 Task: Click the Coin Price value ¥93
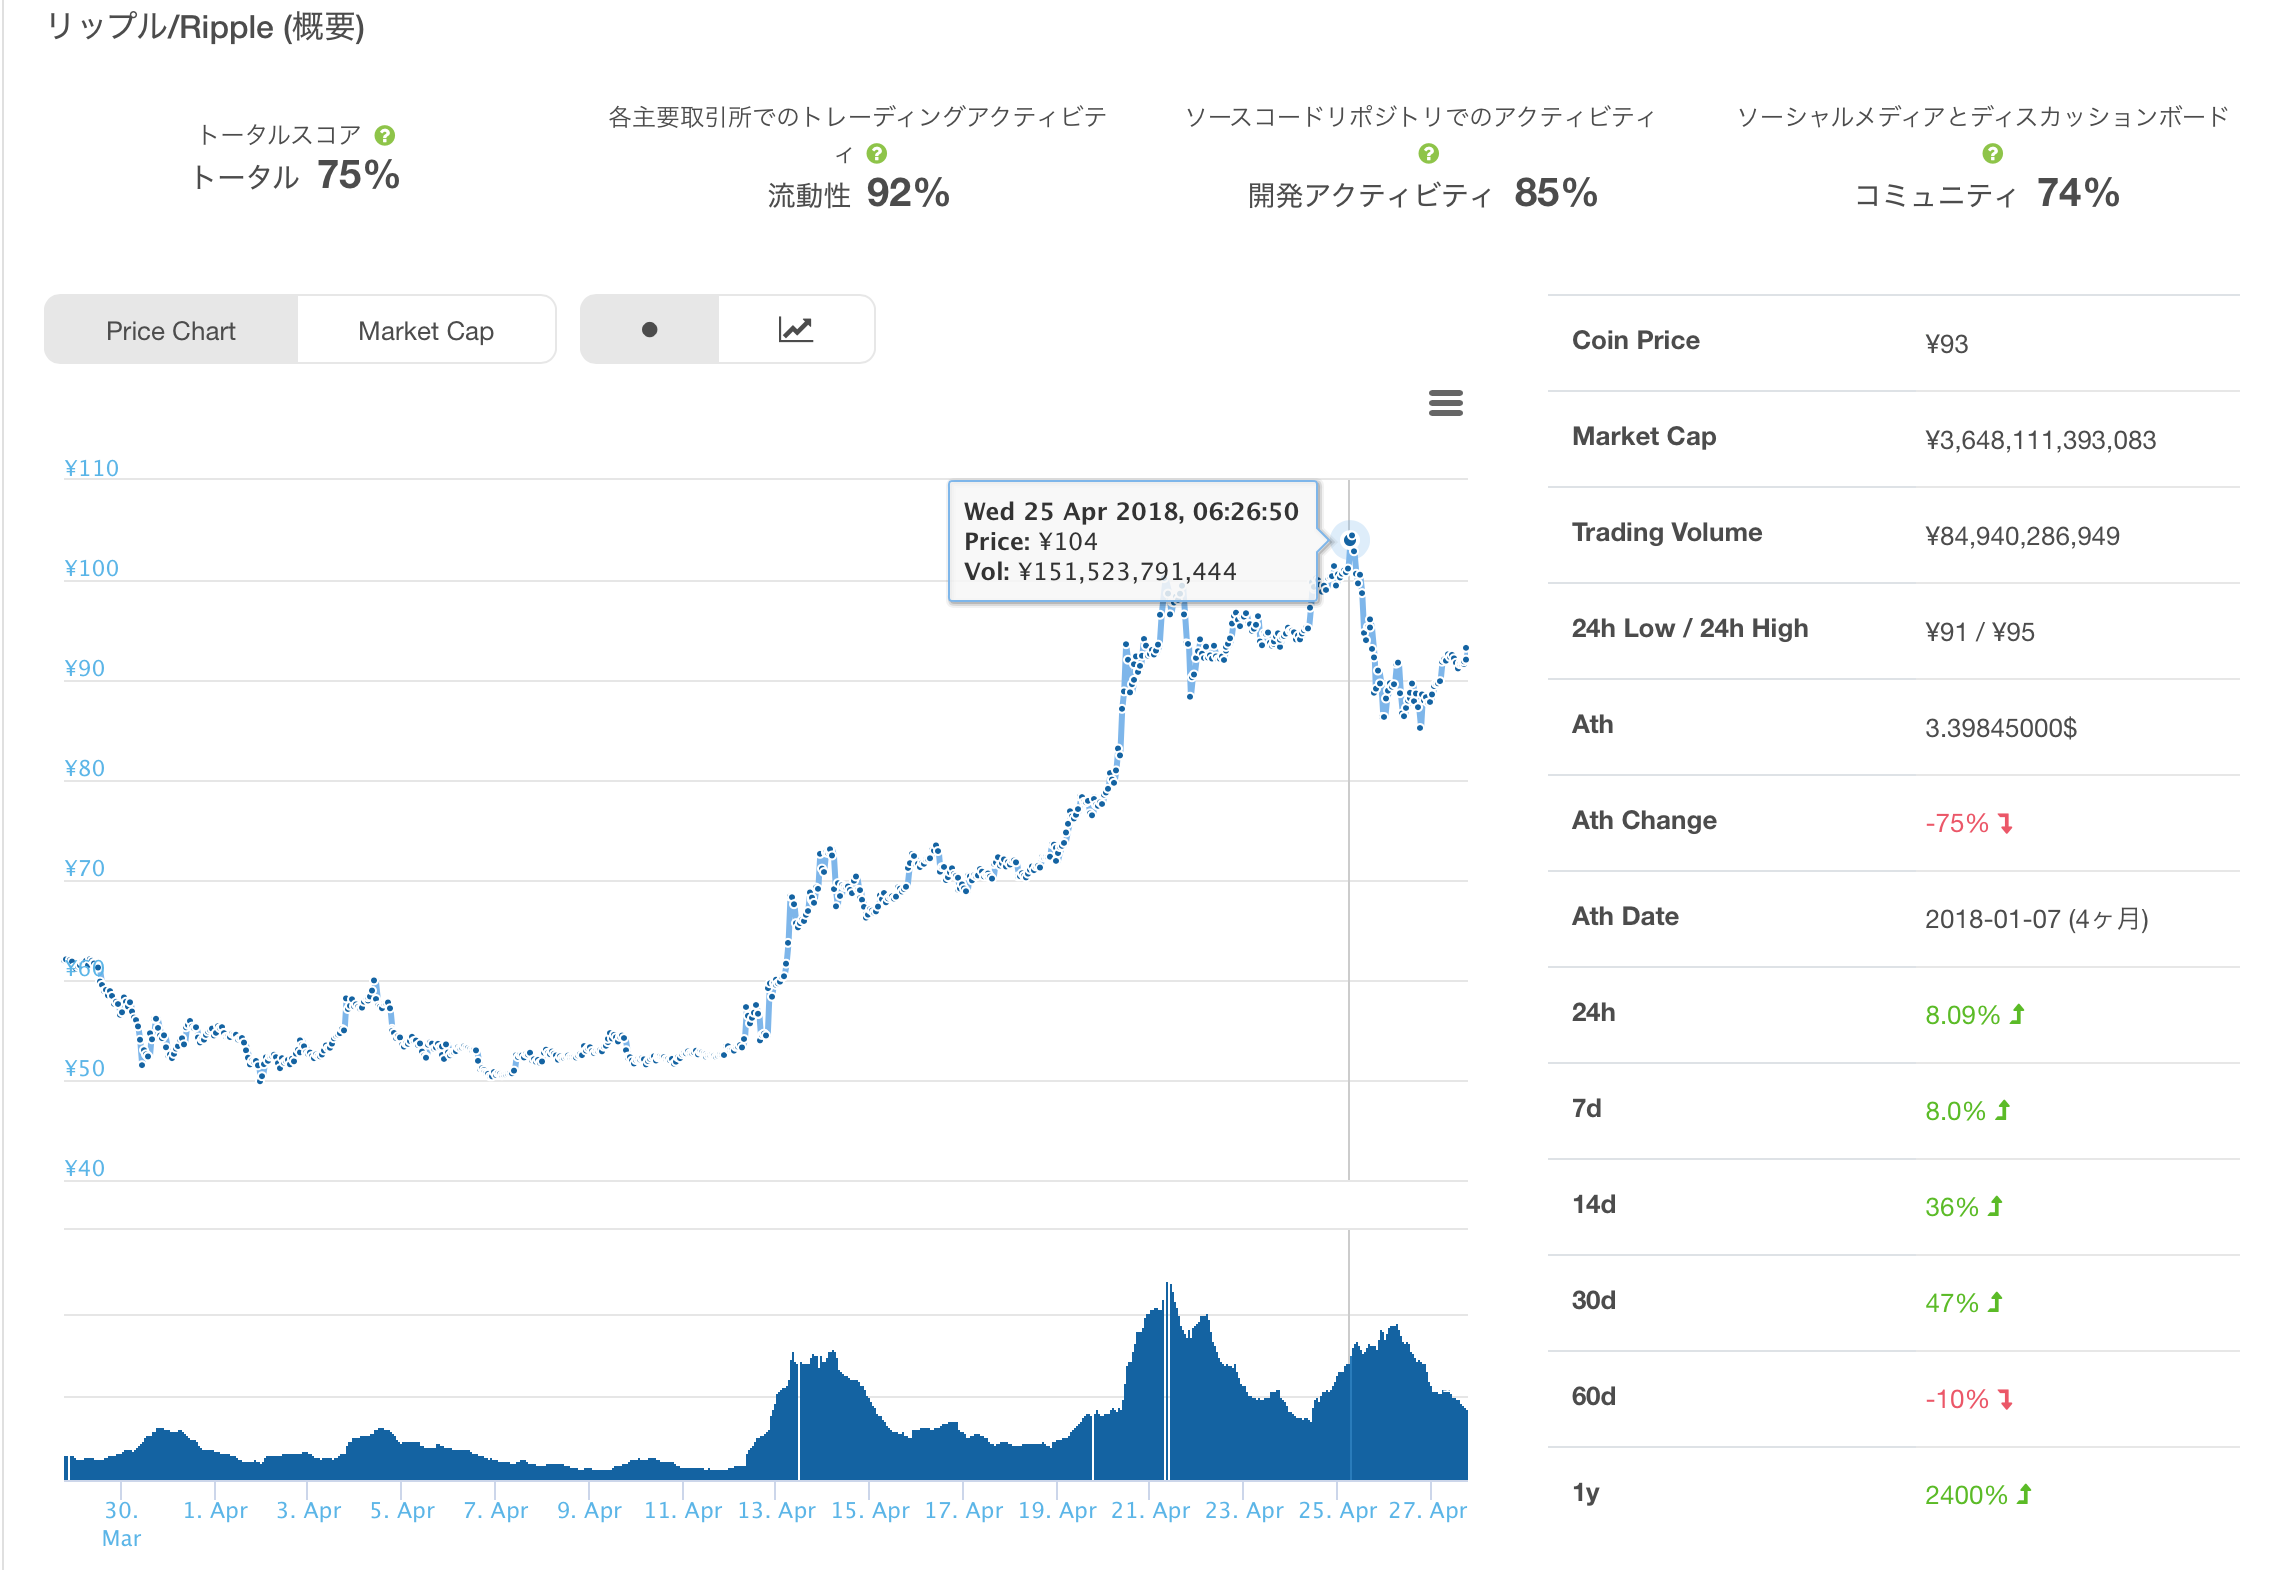(1946, 344)
